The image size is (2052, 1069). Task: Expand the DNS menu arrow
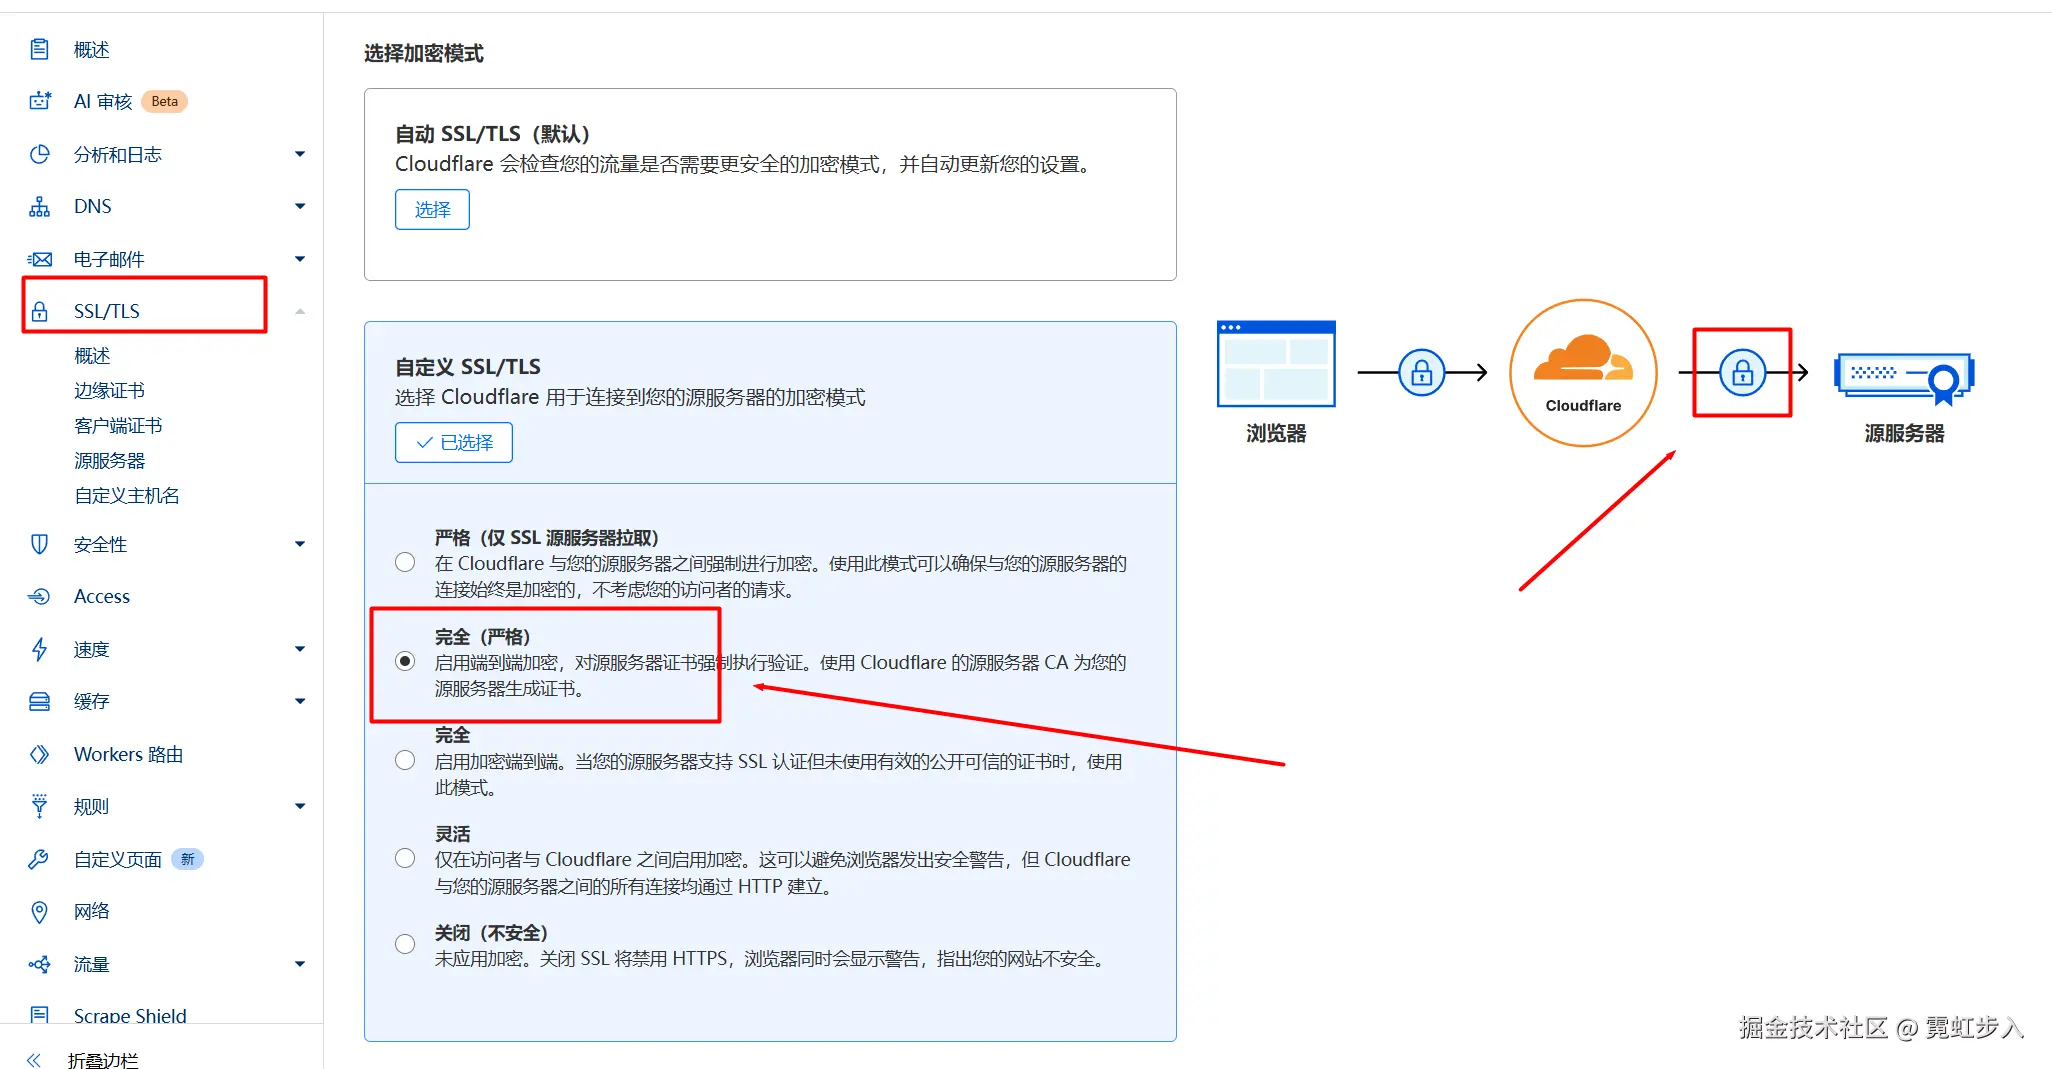point(300,206)
